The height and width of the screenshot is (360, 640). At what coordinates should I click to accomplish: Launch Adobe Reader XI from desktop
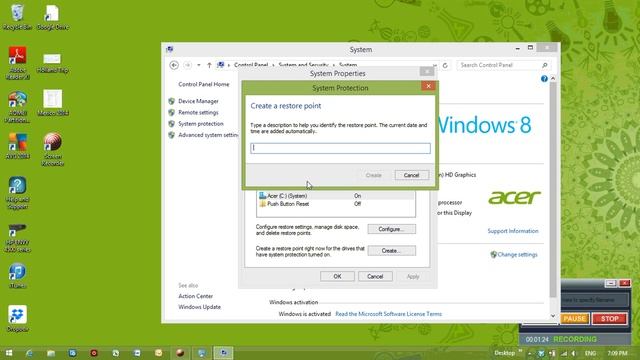pyautogui.click(x=18, y=62)
